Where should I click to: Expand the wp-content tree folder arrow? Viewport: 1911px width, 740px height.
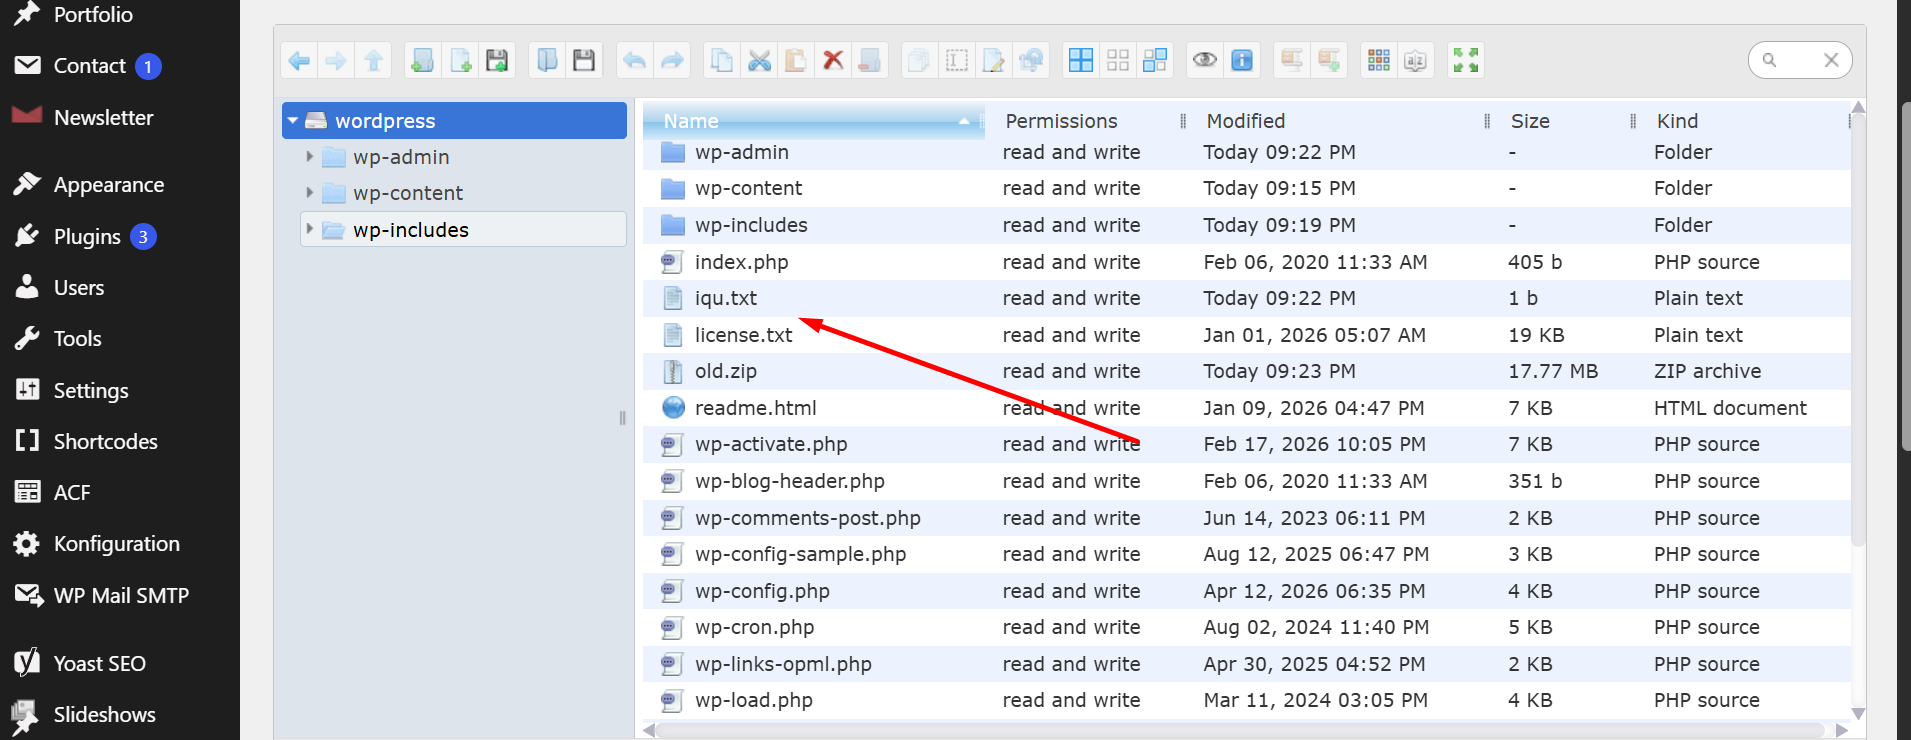[310, 193]
